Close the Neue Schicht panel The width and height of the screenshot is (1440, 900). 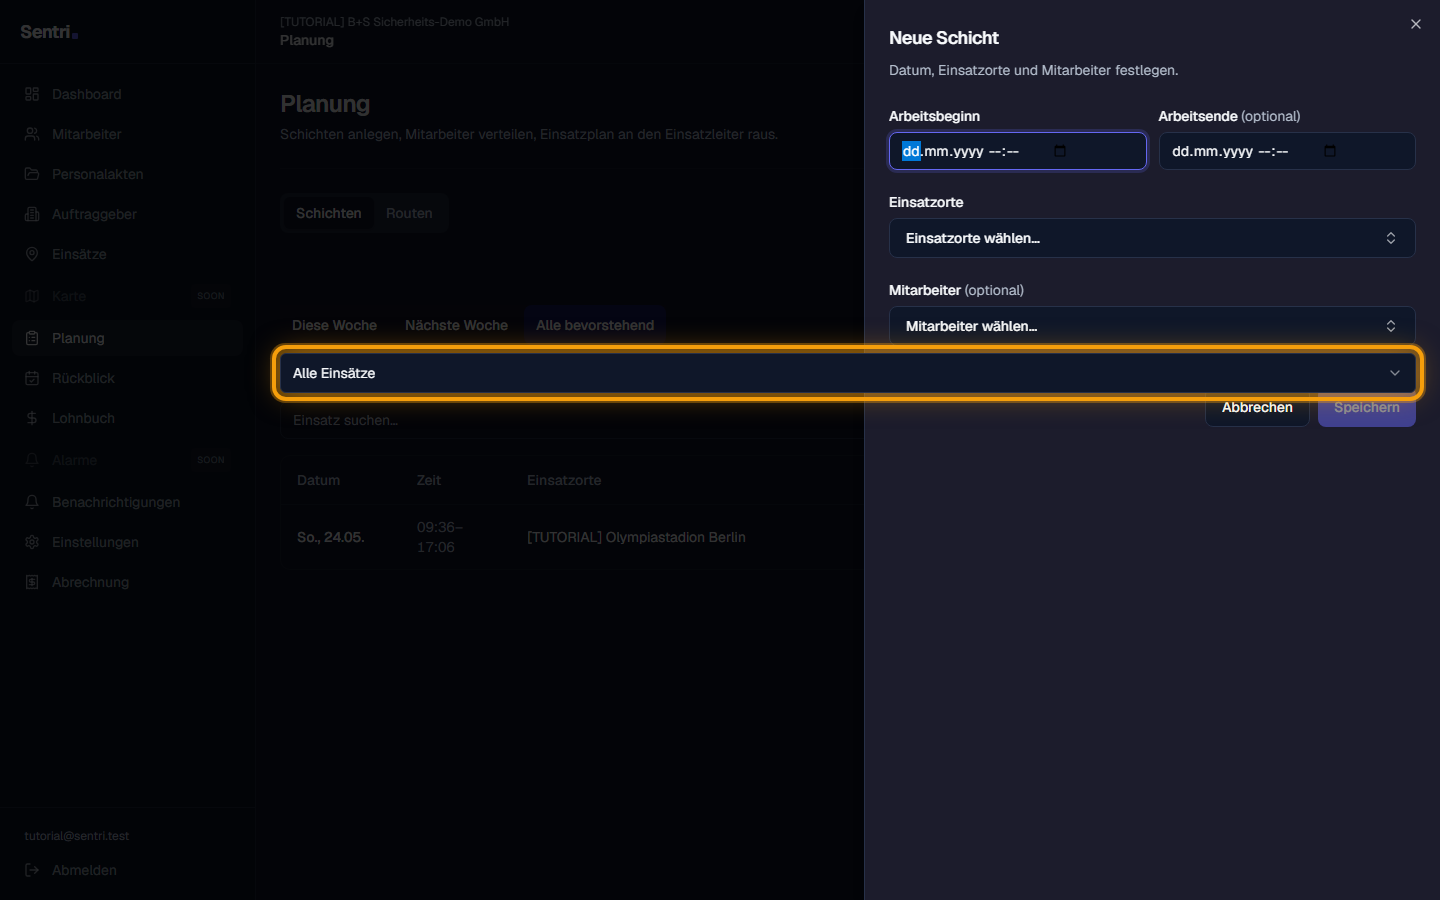coord(1415,24)
